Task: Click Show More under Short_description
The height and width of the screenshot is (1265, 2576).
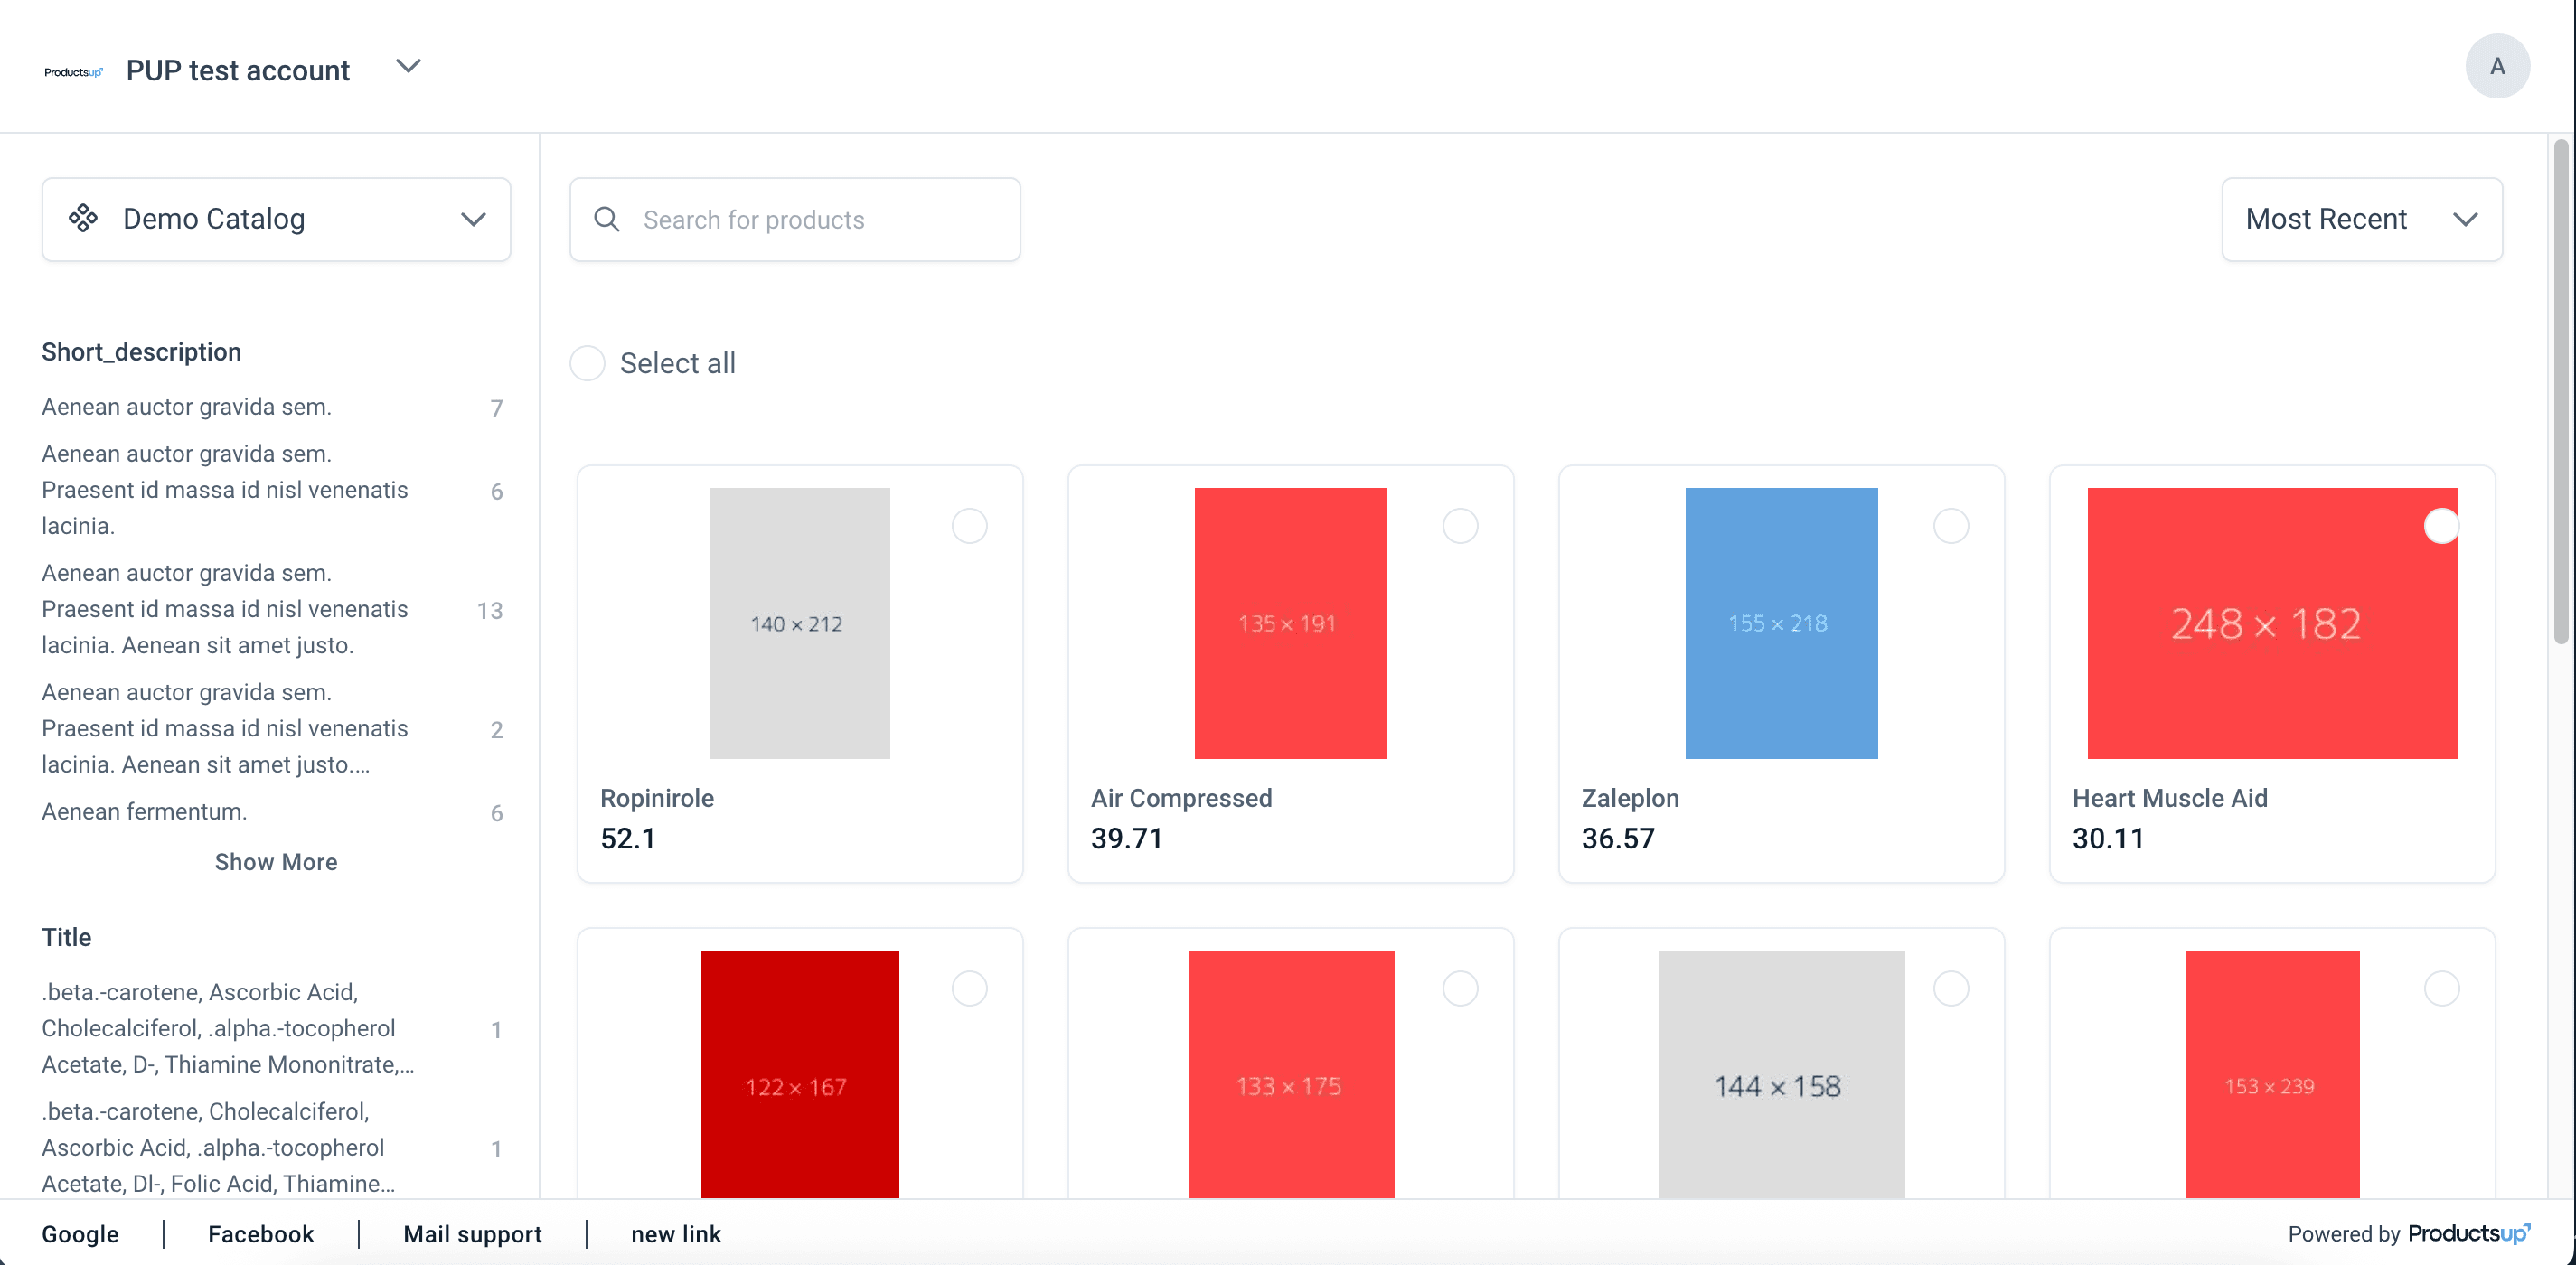Action: coord(276,862)
